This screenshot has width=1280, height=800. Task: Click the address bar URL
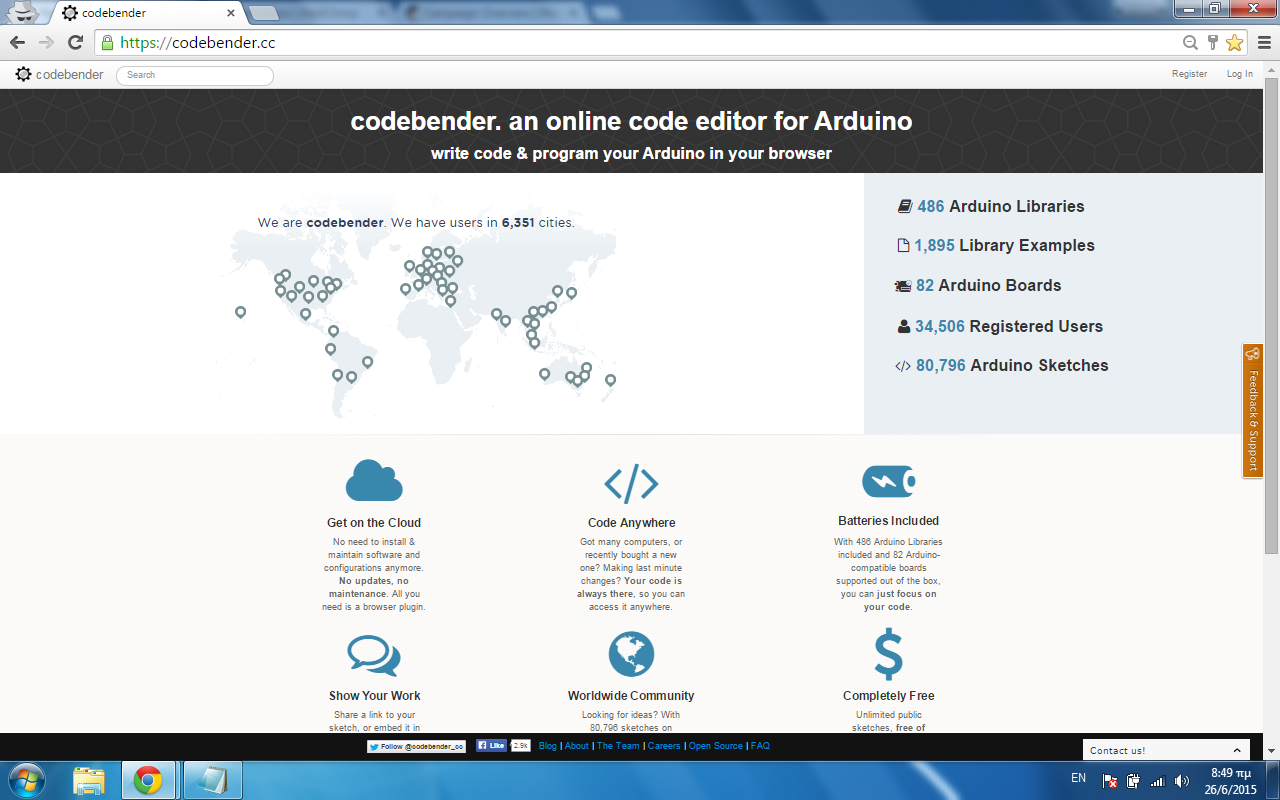pyautogui.click(x=197, y=43)
